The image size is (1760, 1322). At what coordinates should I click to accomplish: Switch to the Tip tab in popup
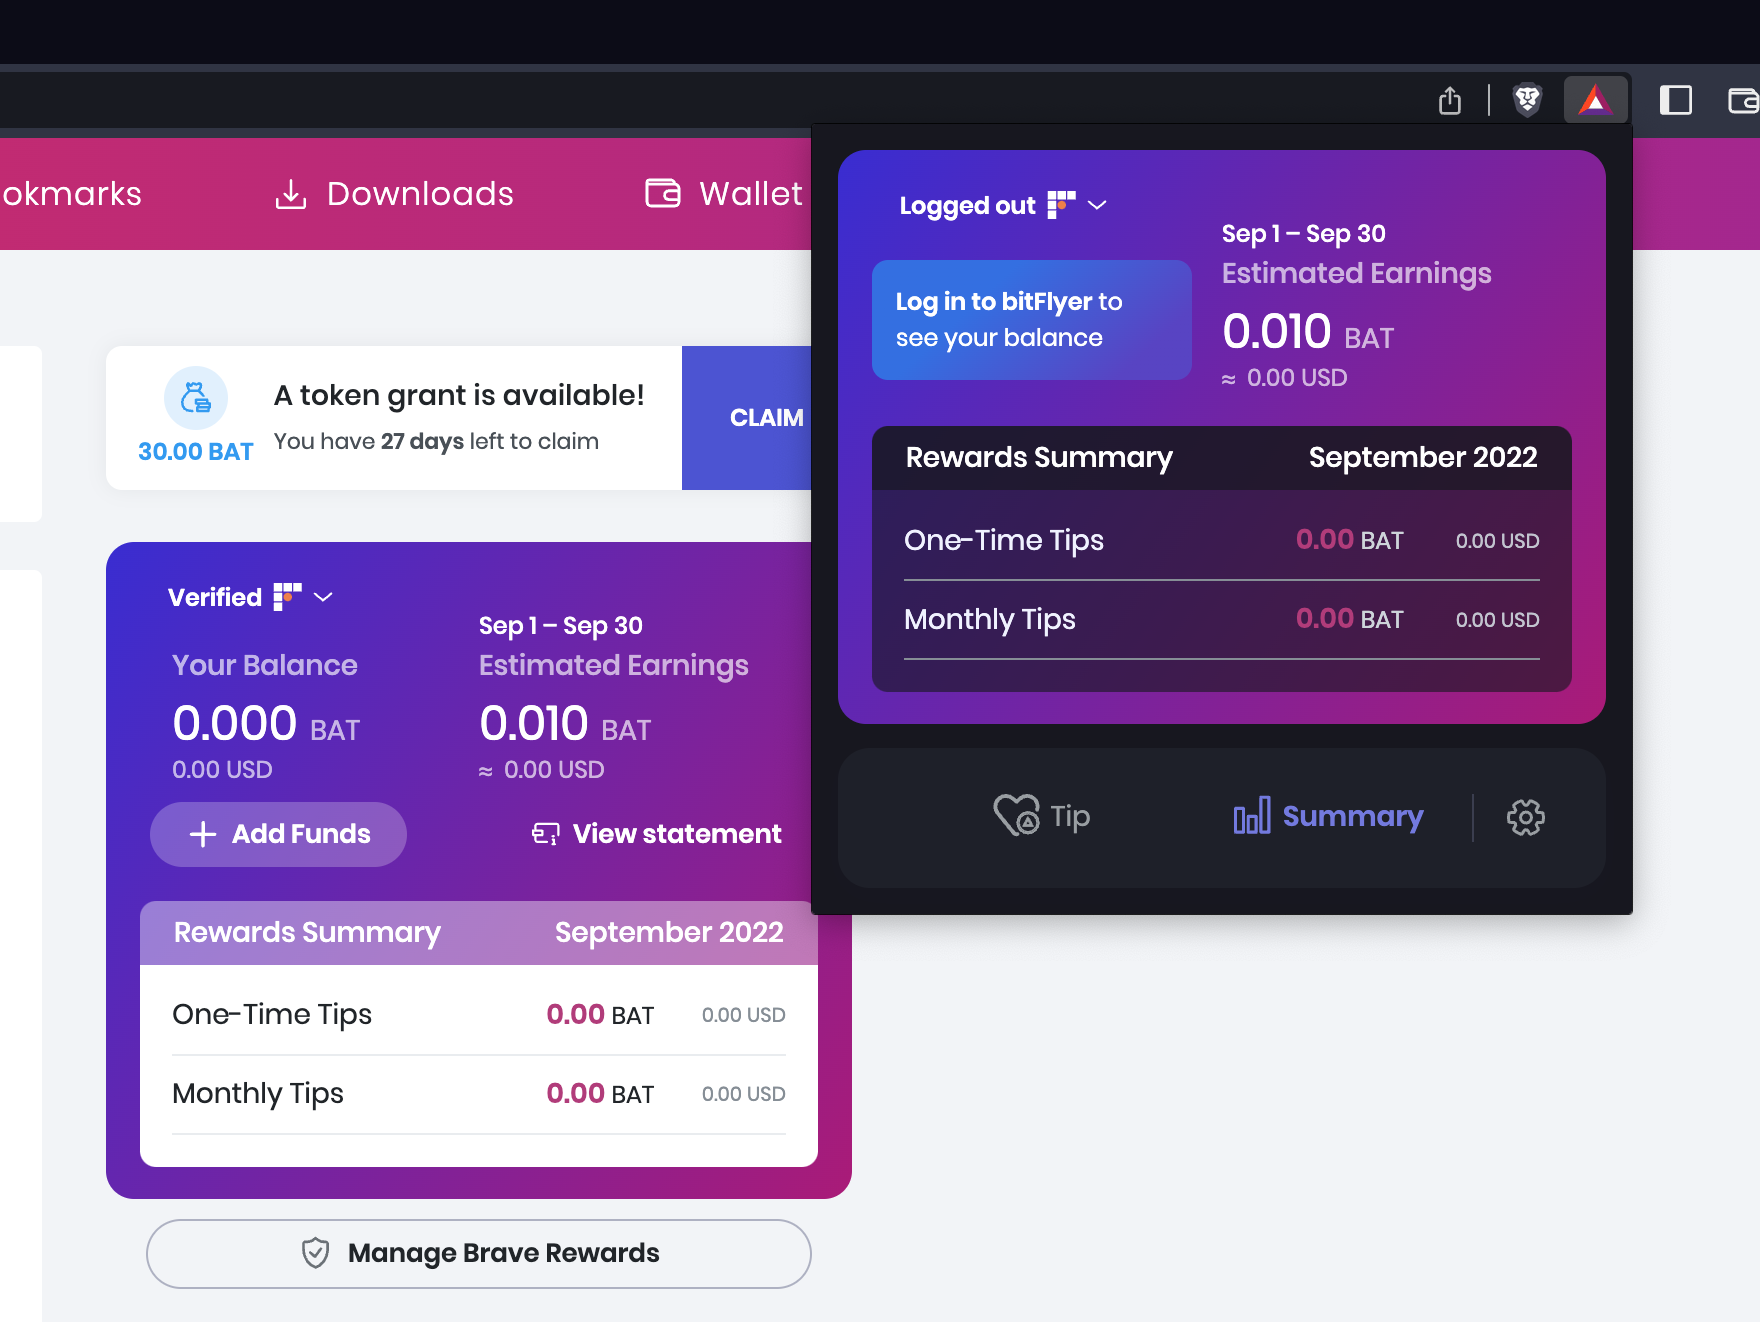click(x=1042, y=816)
